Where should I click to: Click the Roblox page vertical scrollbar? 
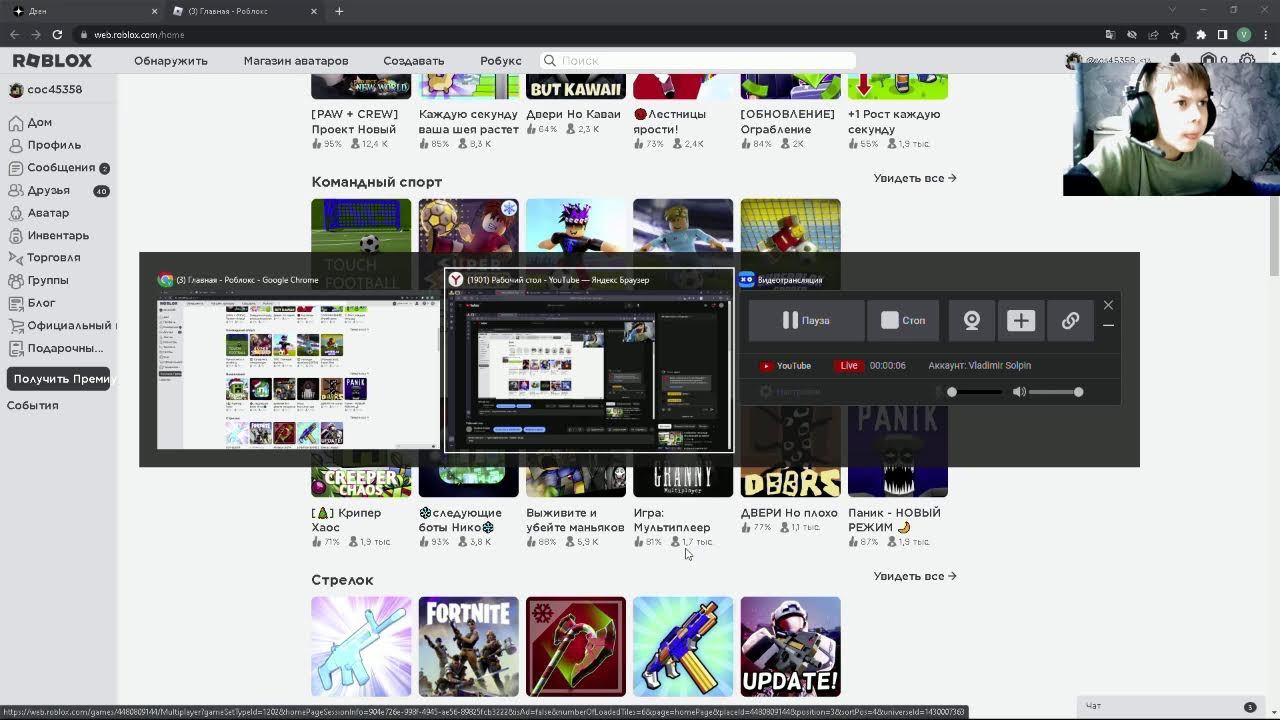click(1273, 236)
